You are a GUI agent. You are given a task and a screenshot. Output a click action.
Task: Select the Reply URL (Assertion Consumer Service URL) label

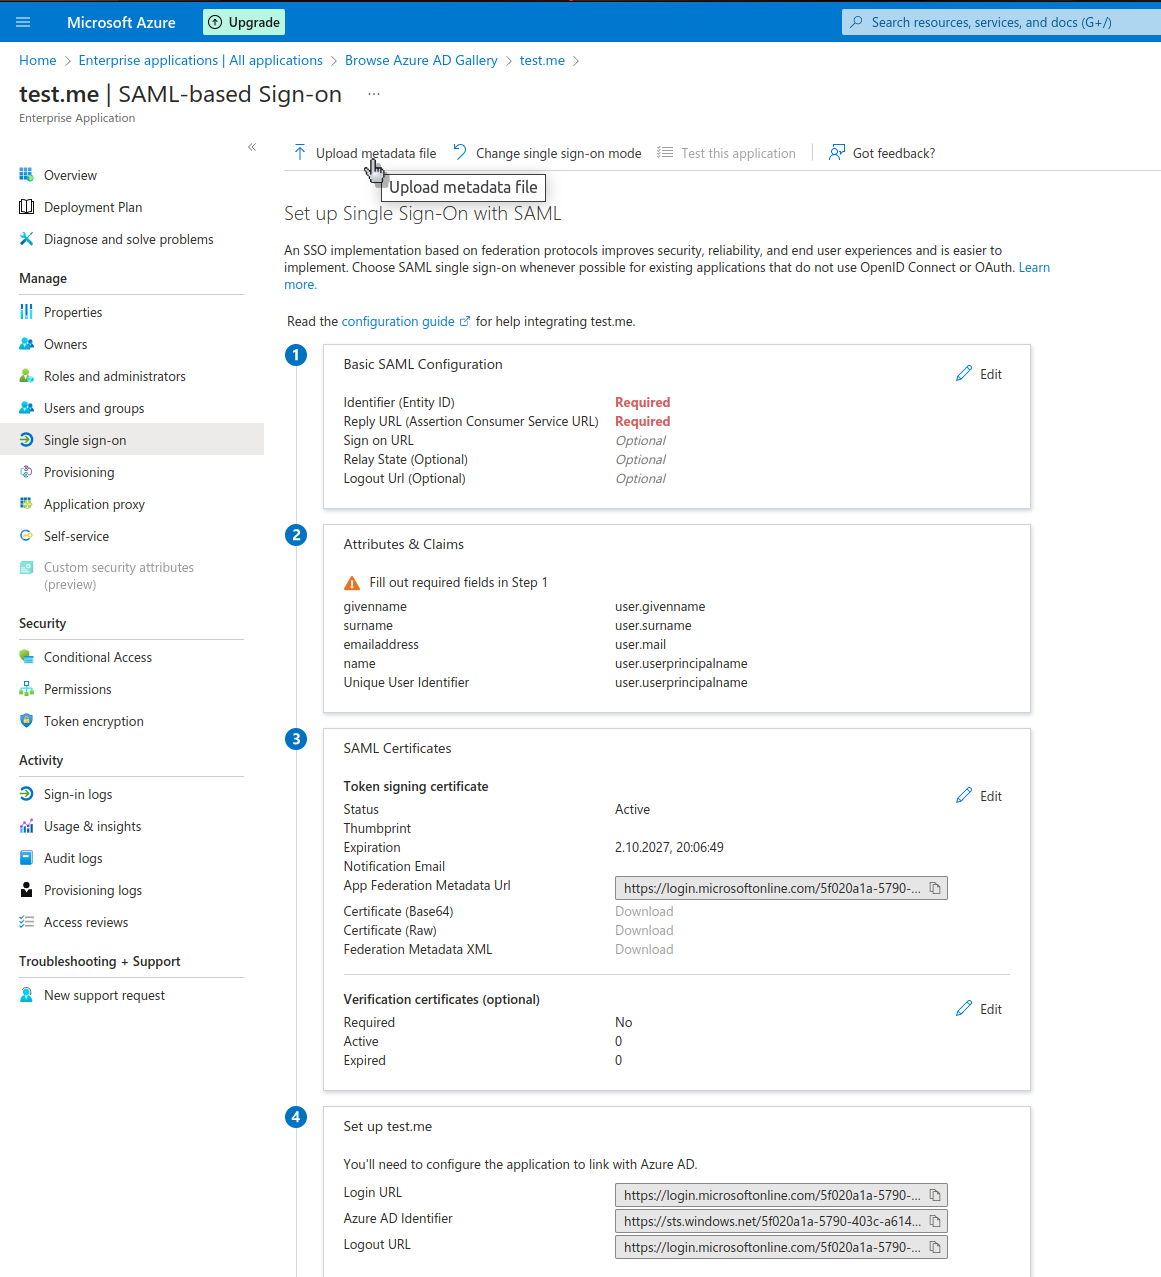pyautogui.click(x=471, y=421)
